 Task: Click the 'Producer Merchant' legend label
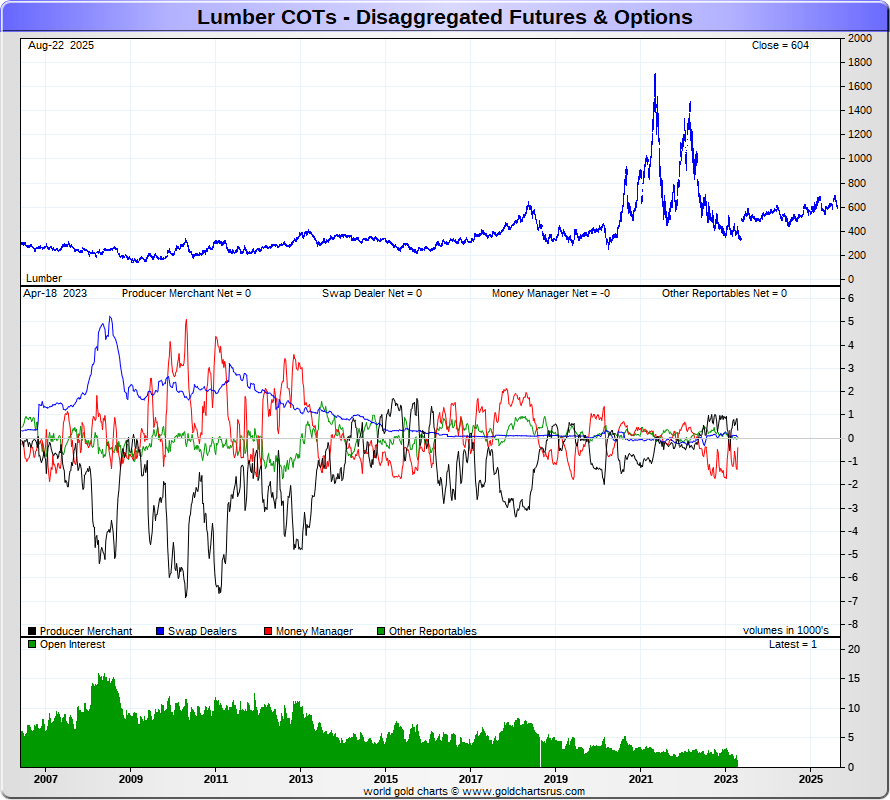[86, 631]
